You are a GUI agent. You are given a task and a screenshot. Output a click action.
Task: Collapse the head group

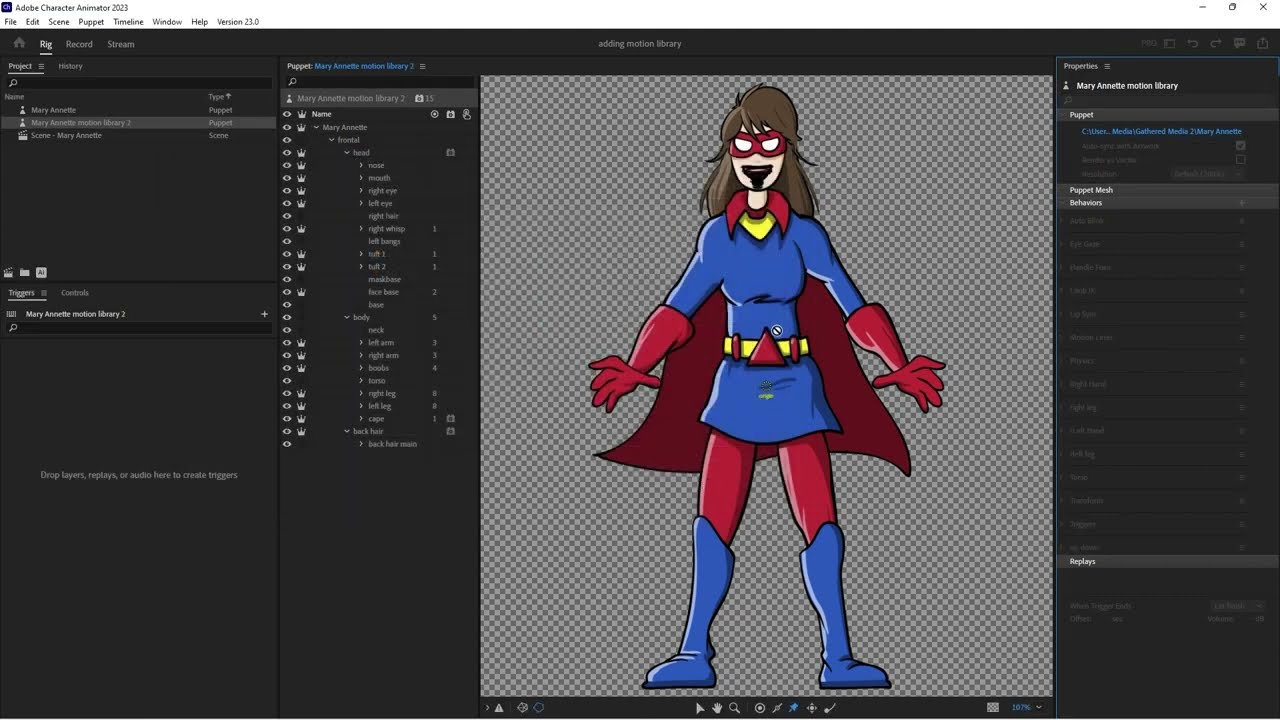tap(347, 153)
